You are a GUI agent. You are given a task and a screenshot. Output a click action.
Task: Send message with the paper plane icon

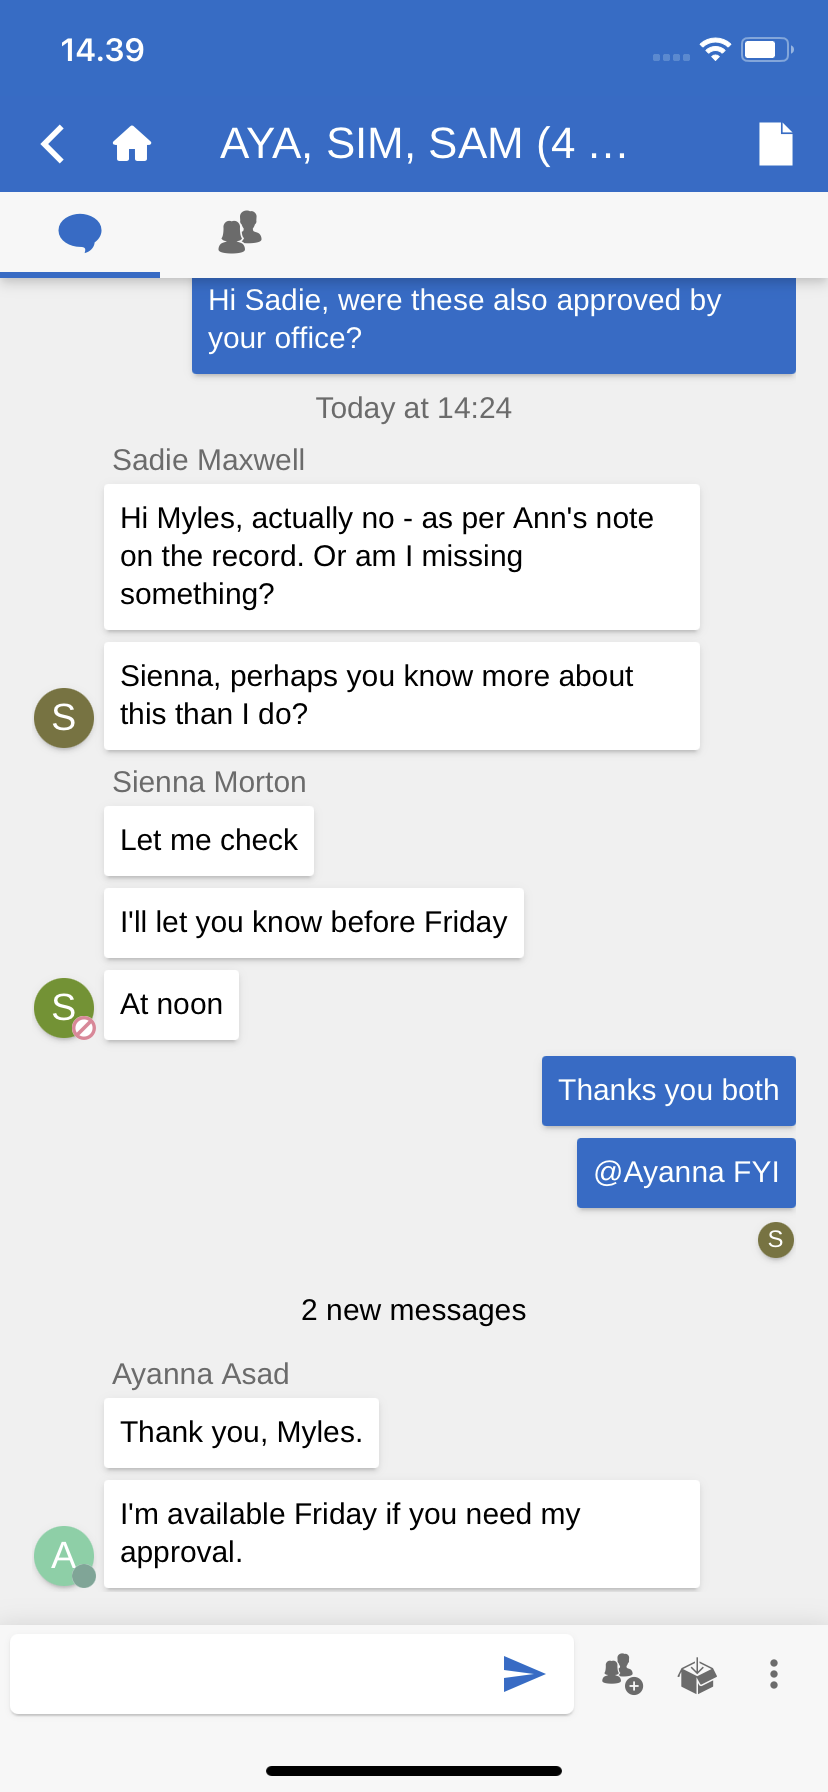point(523,1673)
